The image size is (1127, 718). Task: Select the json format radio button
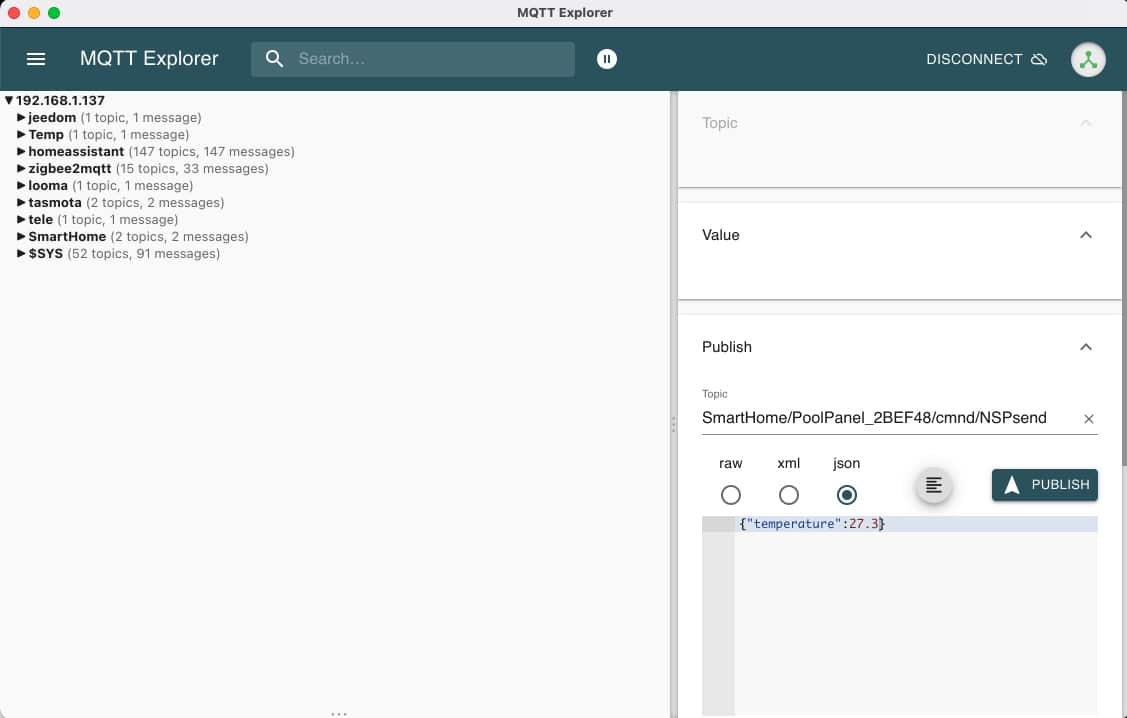(847, 495)
